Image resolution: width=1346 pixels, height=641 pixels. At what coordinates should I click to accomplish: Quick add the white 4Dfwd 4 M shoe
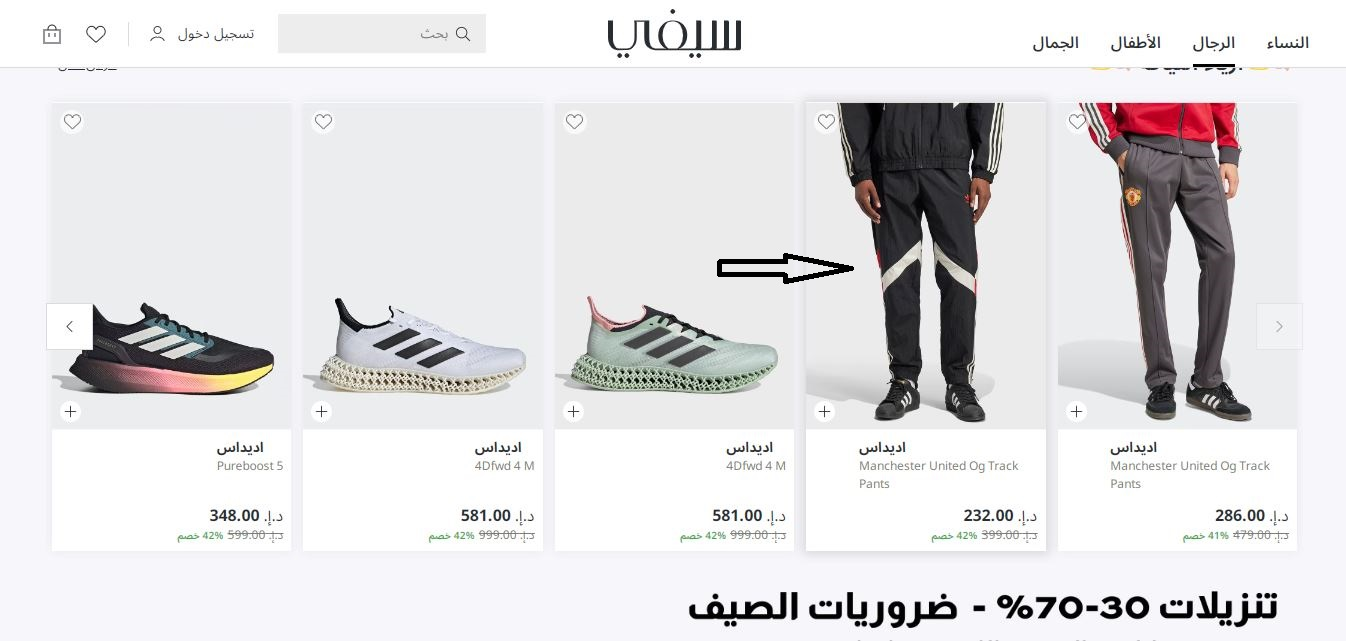tap(321, 411)
